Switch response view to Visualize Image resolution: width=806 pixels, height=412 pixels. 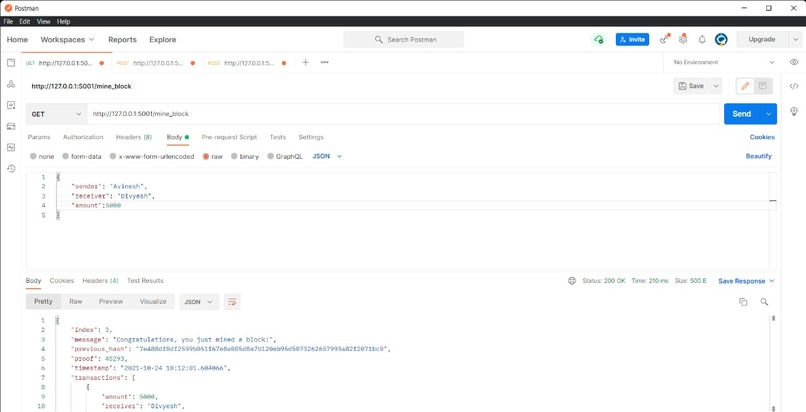tap(153, 302)
